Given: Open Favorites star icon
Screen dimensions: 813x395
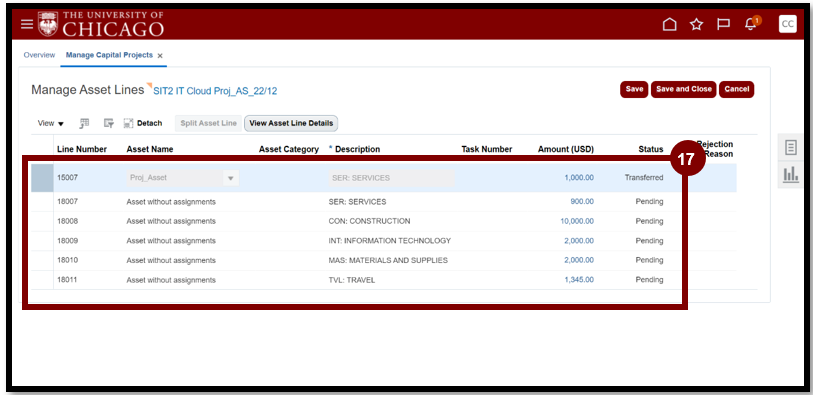Looking at the screenshot, I should coord(696,24).
